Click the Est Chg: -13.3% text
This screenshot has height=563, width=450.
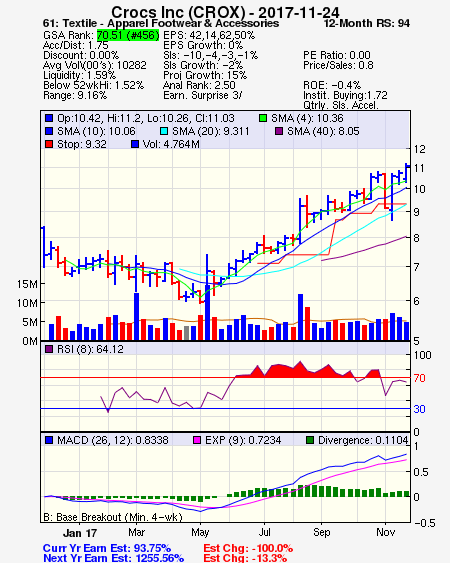245,558
